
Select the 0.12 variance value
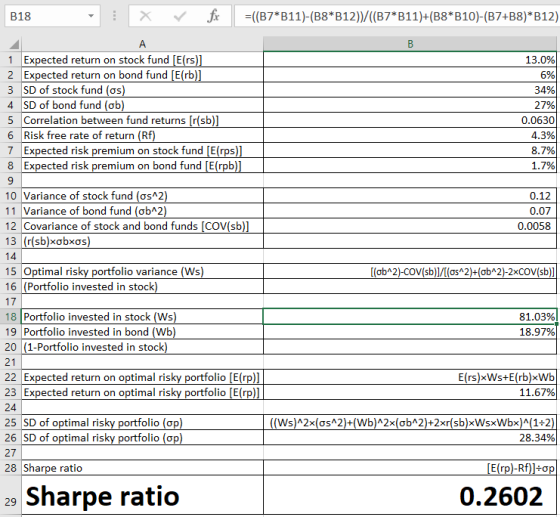click(410, 196)
